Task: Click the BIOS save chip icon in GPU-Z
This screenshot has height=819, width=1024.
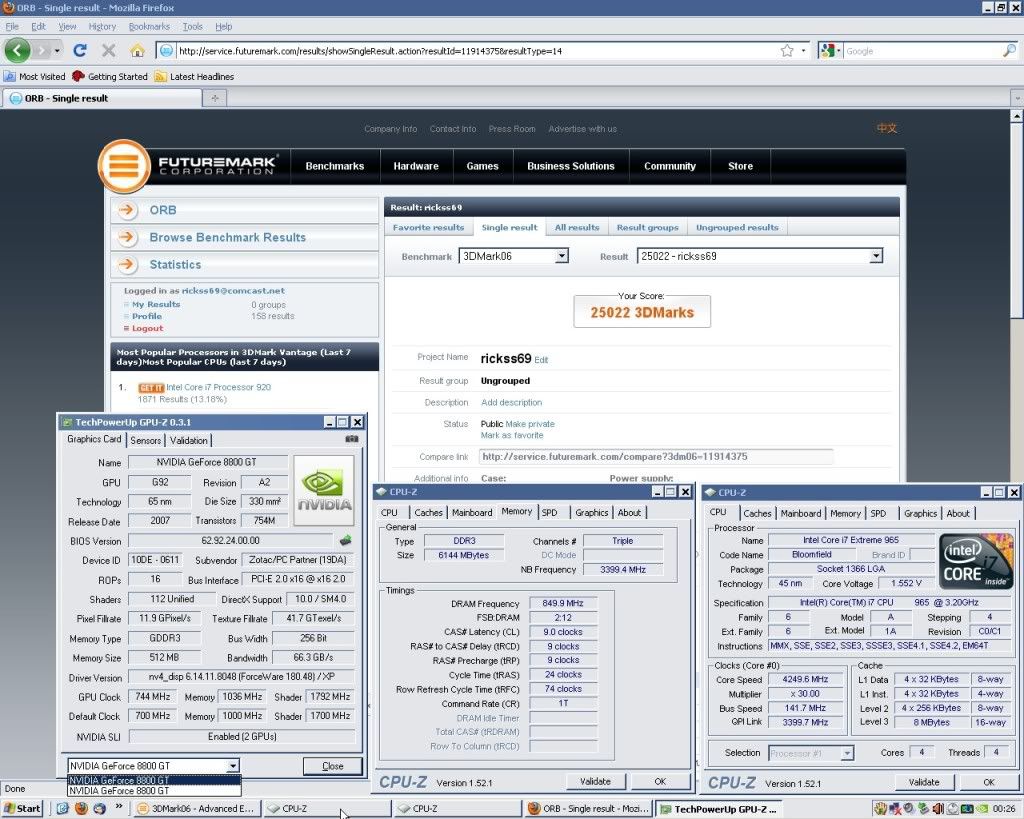Action: click(346, 541)
